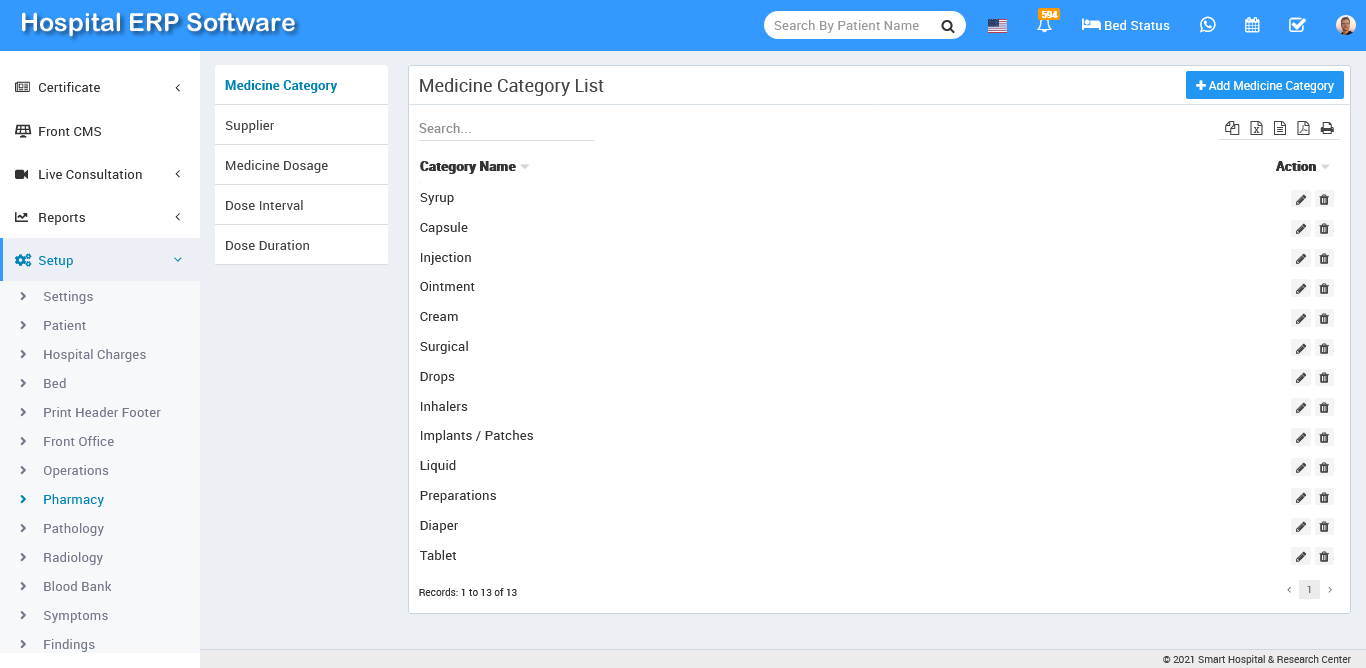1366x668 pixels.
Task: Delete the Liquid category
Action: 1324,467
